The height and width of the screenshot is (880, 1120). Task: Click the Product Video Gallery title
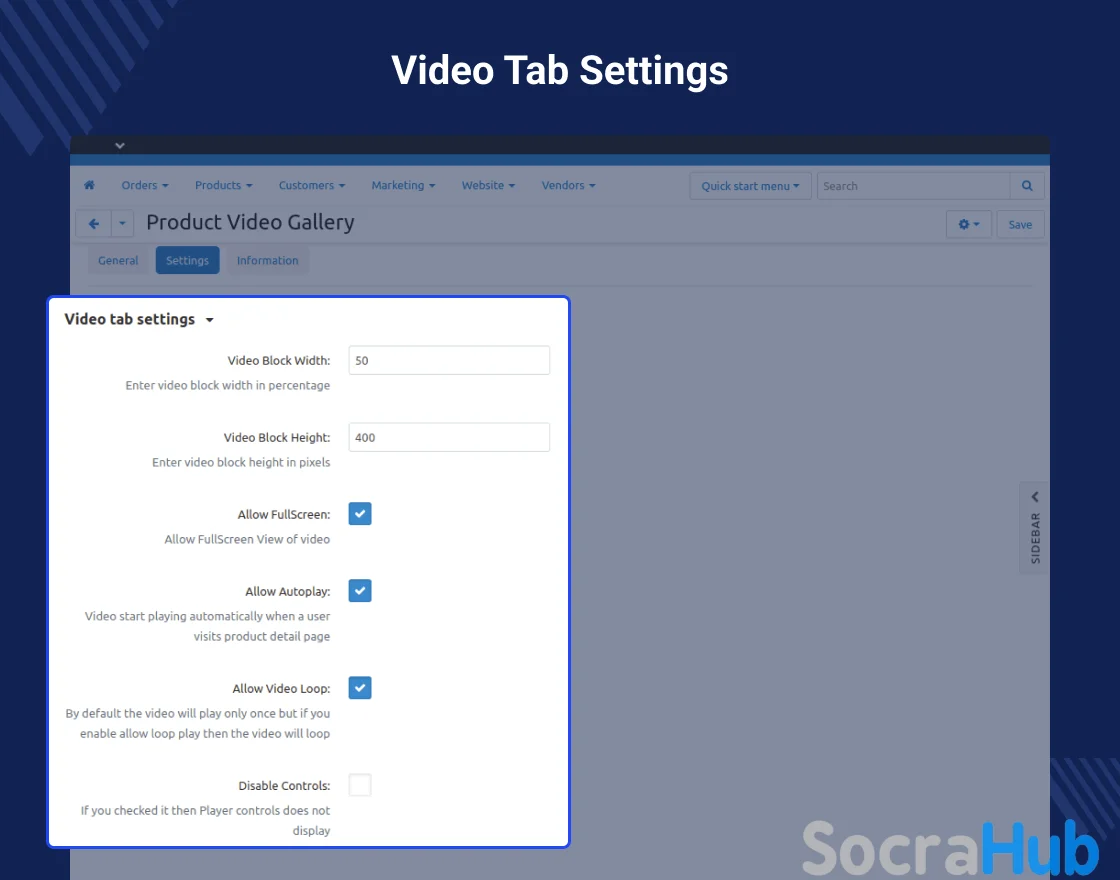[x=250, y=222]
